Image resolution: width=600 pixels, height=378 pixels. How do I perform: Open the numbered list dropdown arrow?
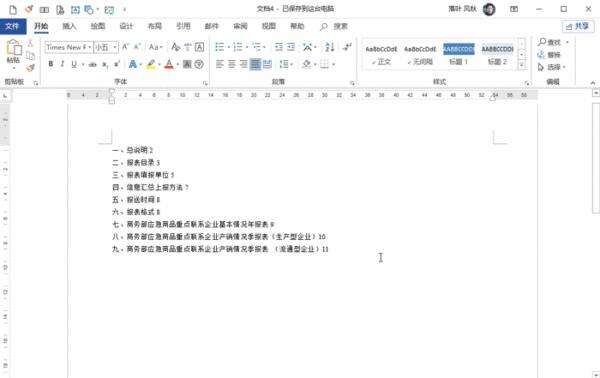coord(247,47)
